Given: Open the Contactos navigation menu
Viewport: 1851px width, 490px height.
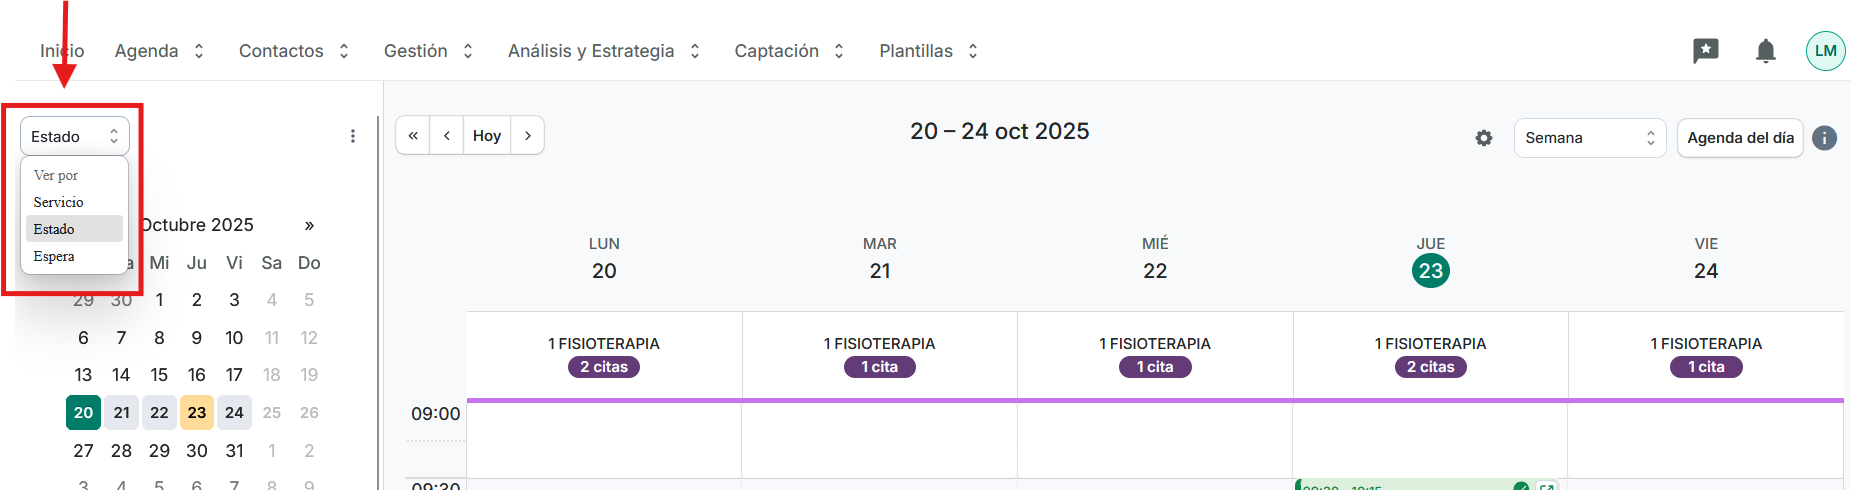Looking at the screenshot, I should coord(293,51).
